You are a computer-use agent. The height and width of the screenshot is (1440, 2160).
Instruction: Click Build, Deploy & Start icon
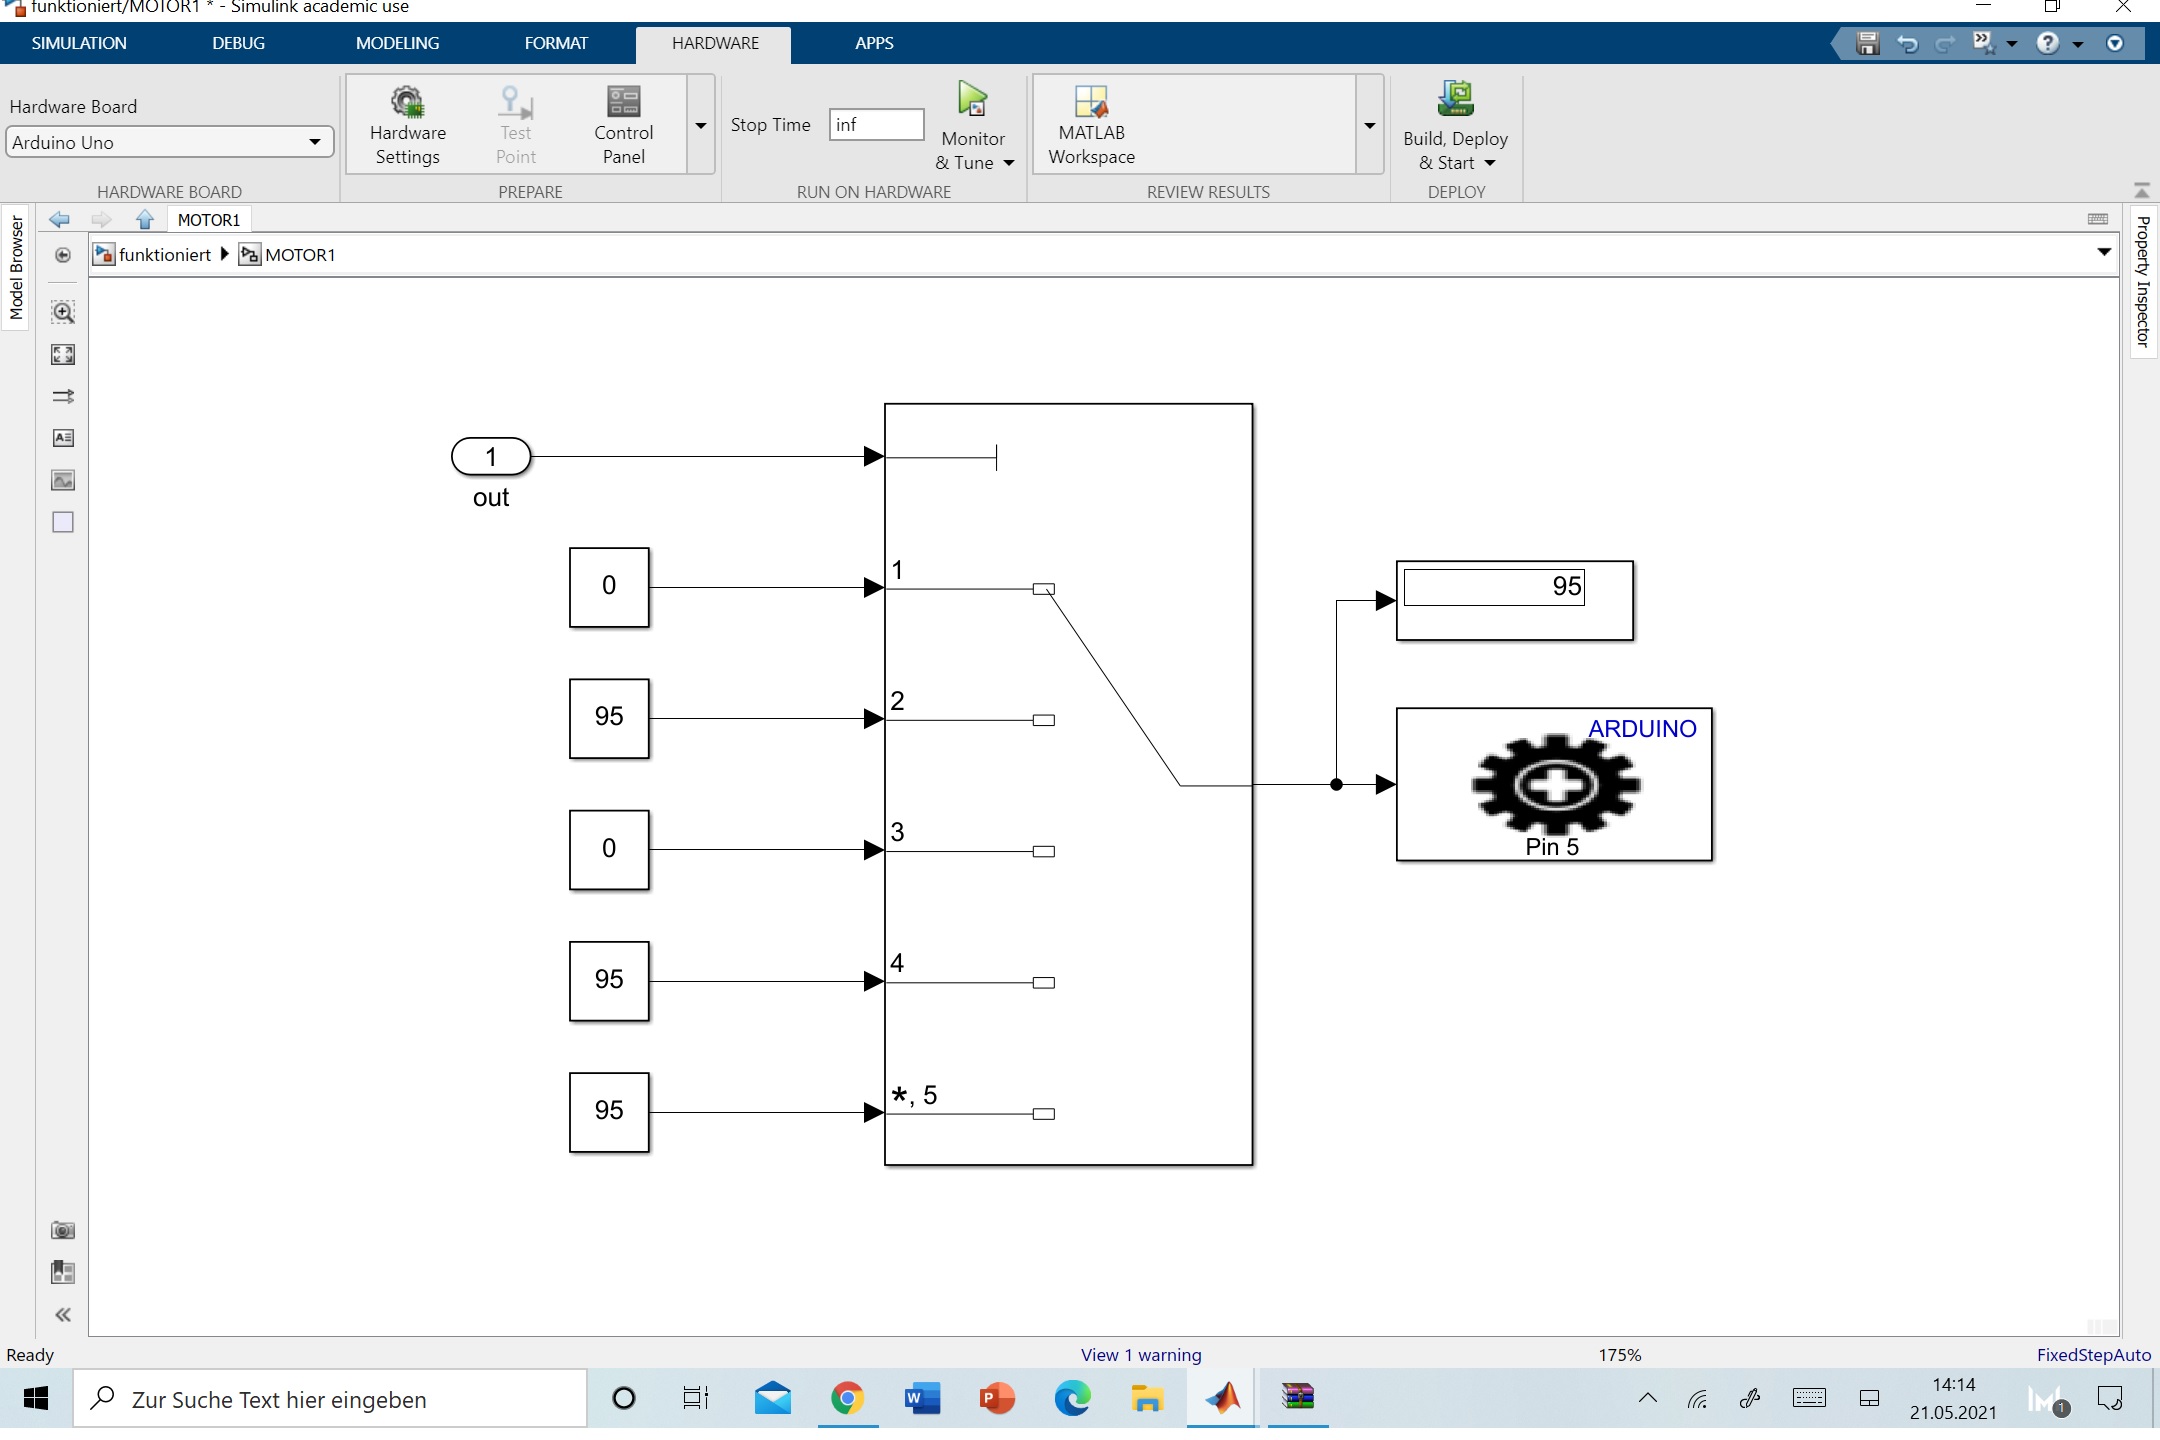(x=1455, y=100)
